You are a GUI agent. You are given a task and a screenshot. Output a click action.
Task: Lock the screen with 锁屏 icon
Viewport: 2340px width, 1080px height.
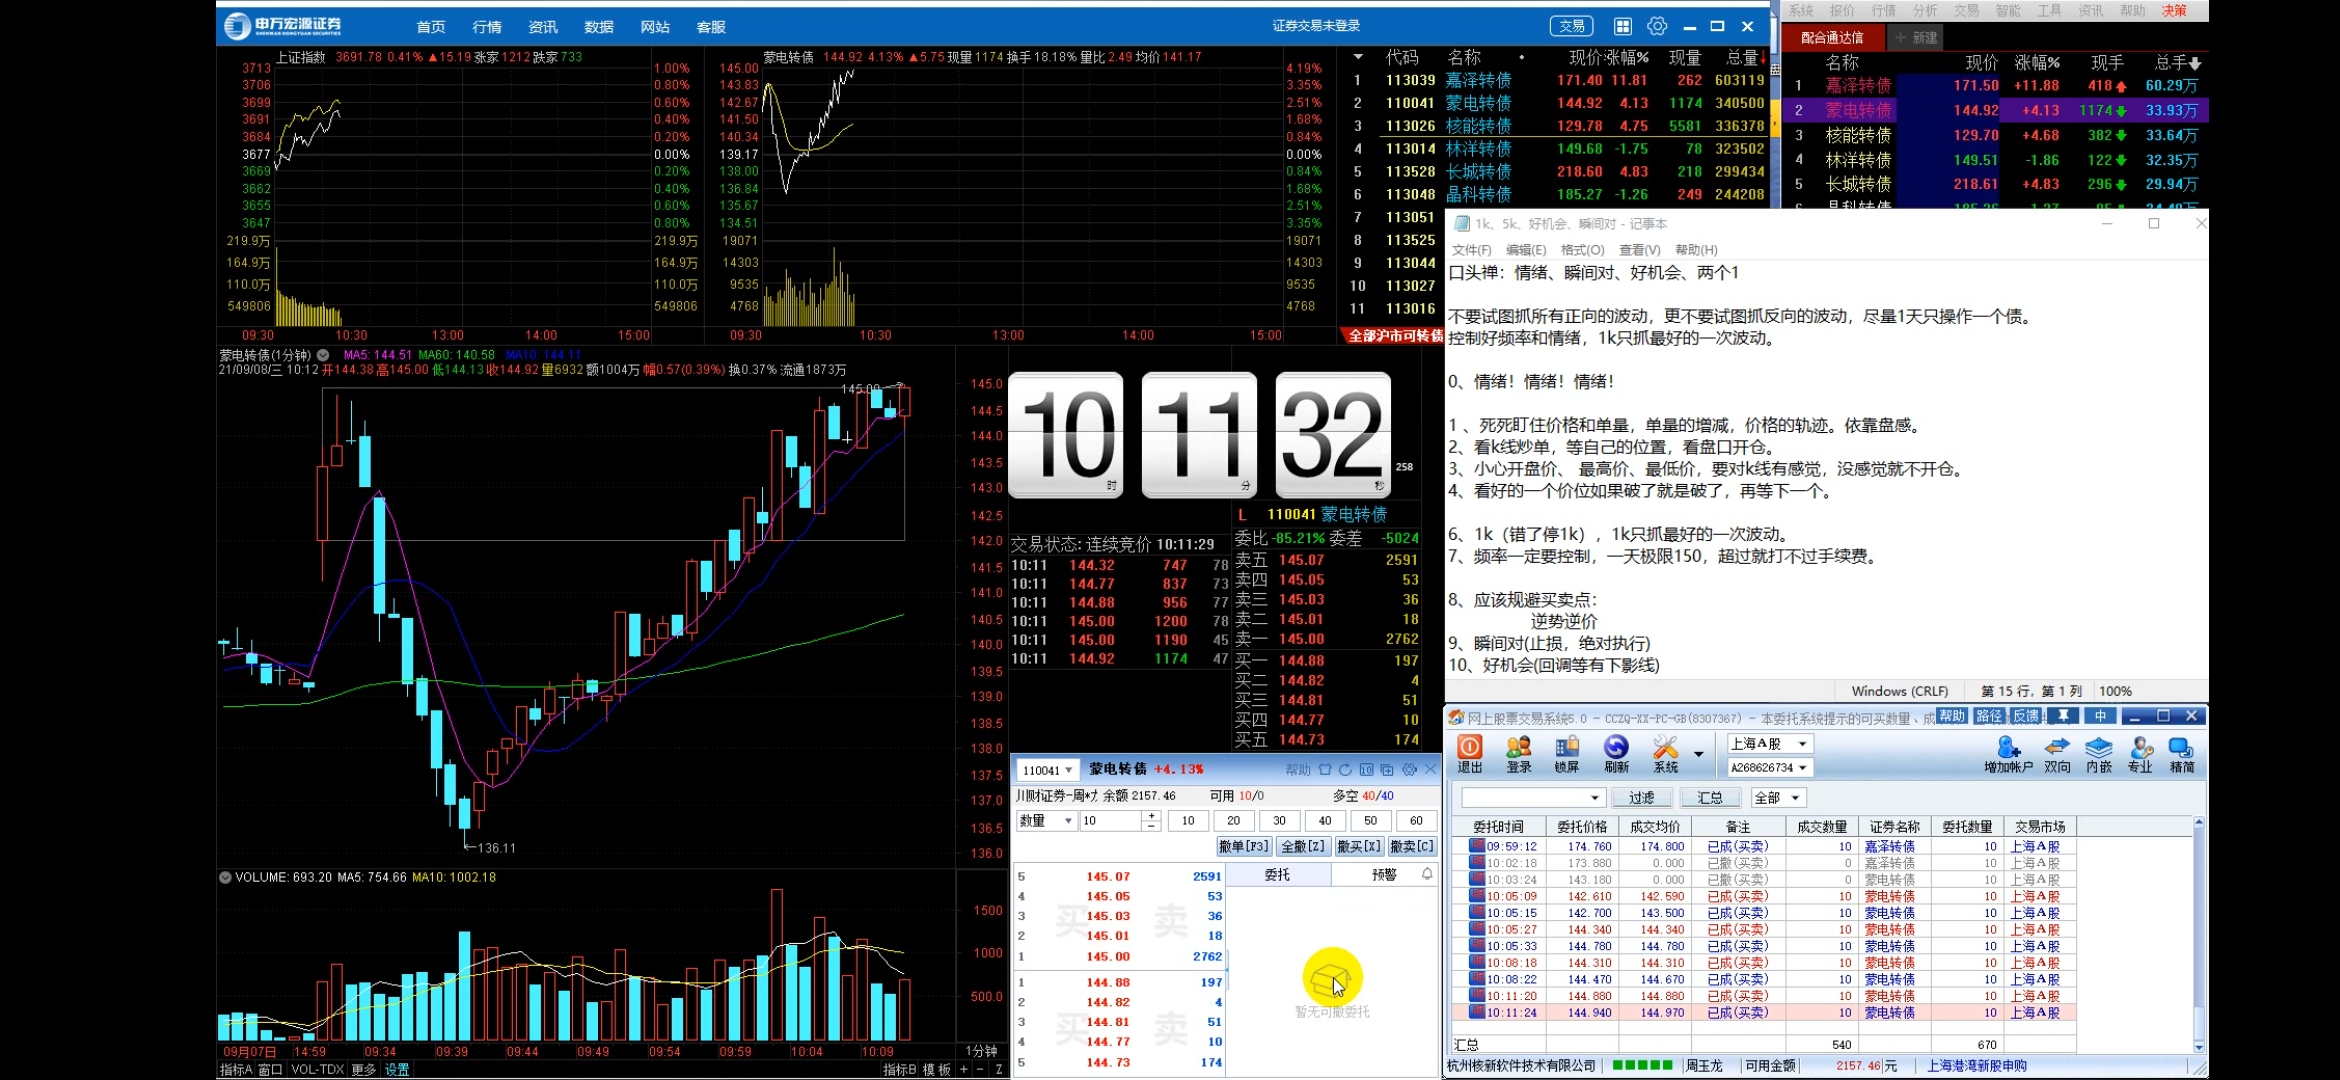pyautogui.click(x=1567, y=754)
